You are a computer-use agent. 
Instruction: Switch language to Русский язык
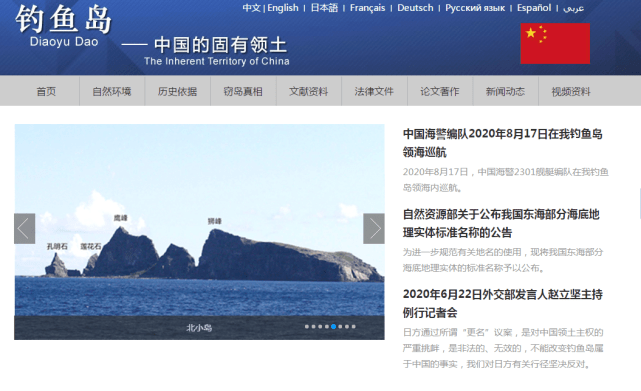click(475, 8)
